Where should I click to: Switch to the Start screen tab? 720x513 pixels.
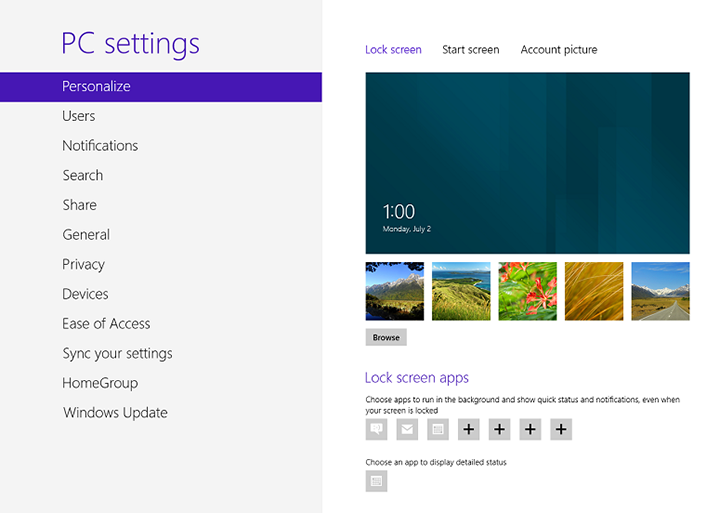coord(471,50)
